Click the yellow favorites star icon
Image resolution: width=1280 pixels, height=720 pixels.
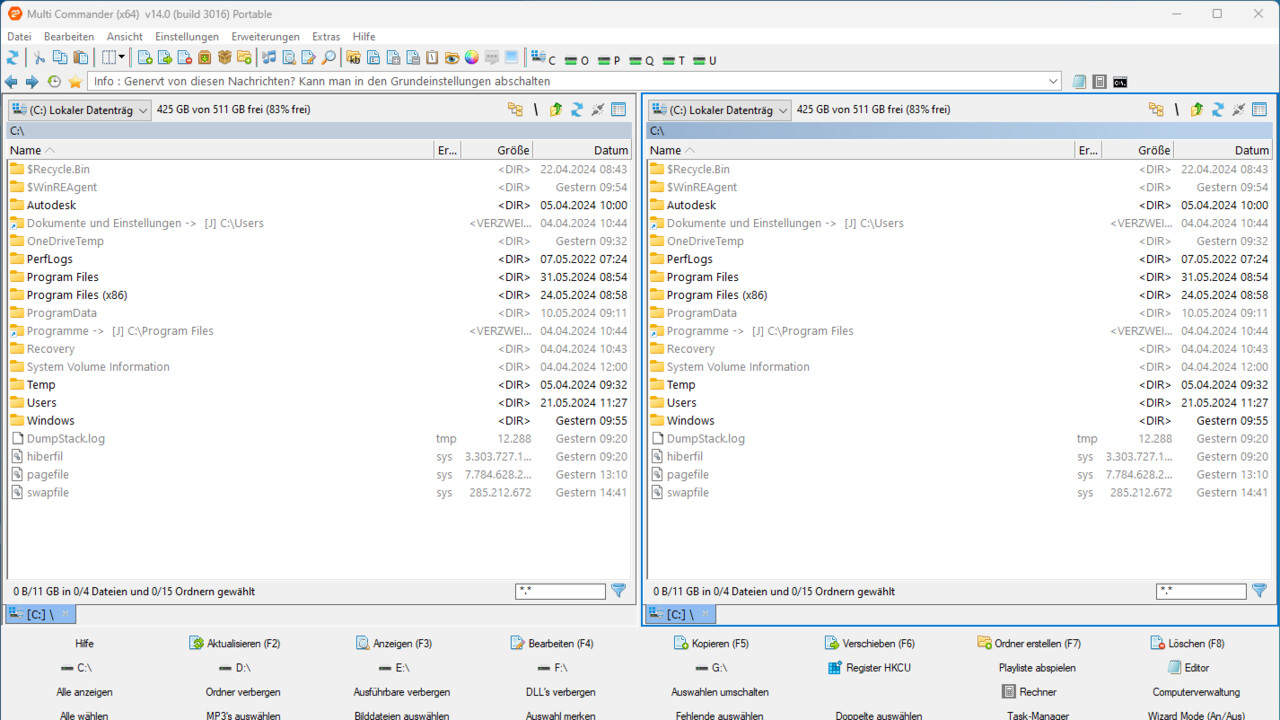tap(75, 82)
